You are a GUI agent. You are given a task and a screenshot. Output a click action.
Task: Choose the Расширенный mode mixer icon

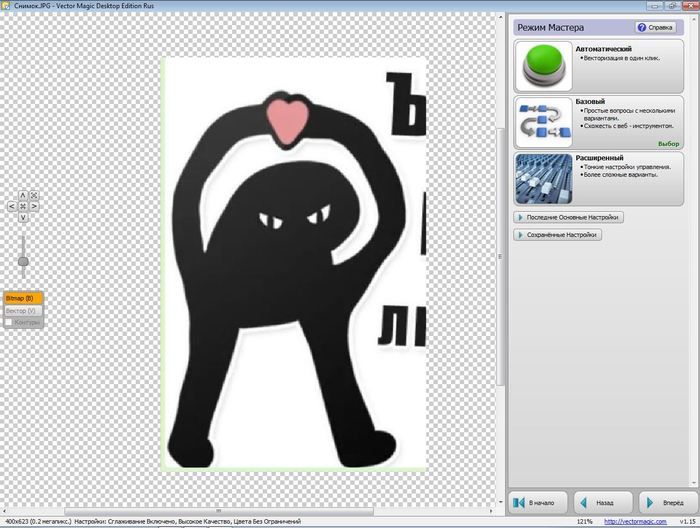click(544, 178)
